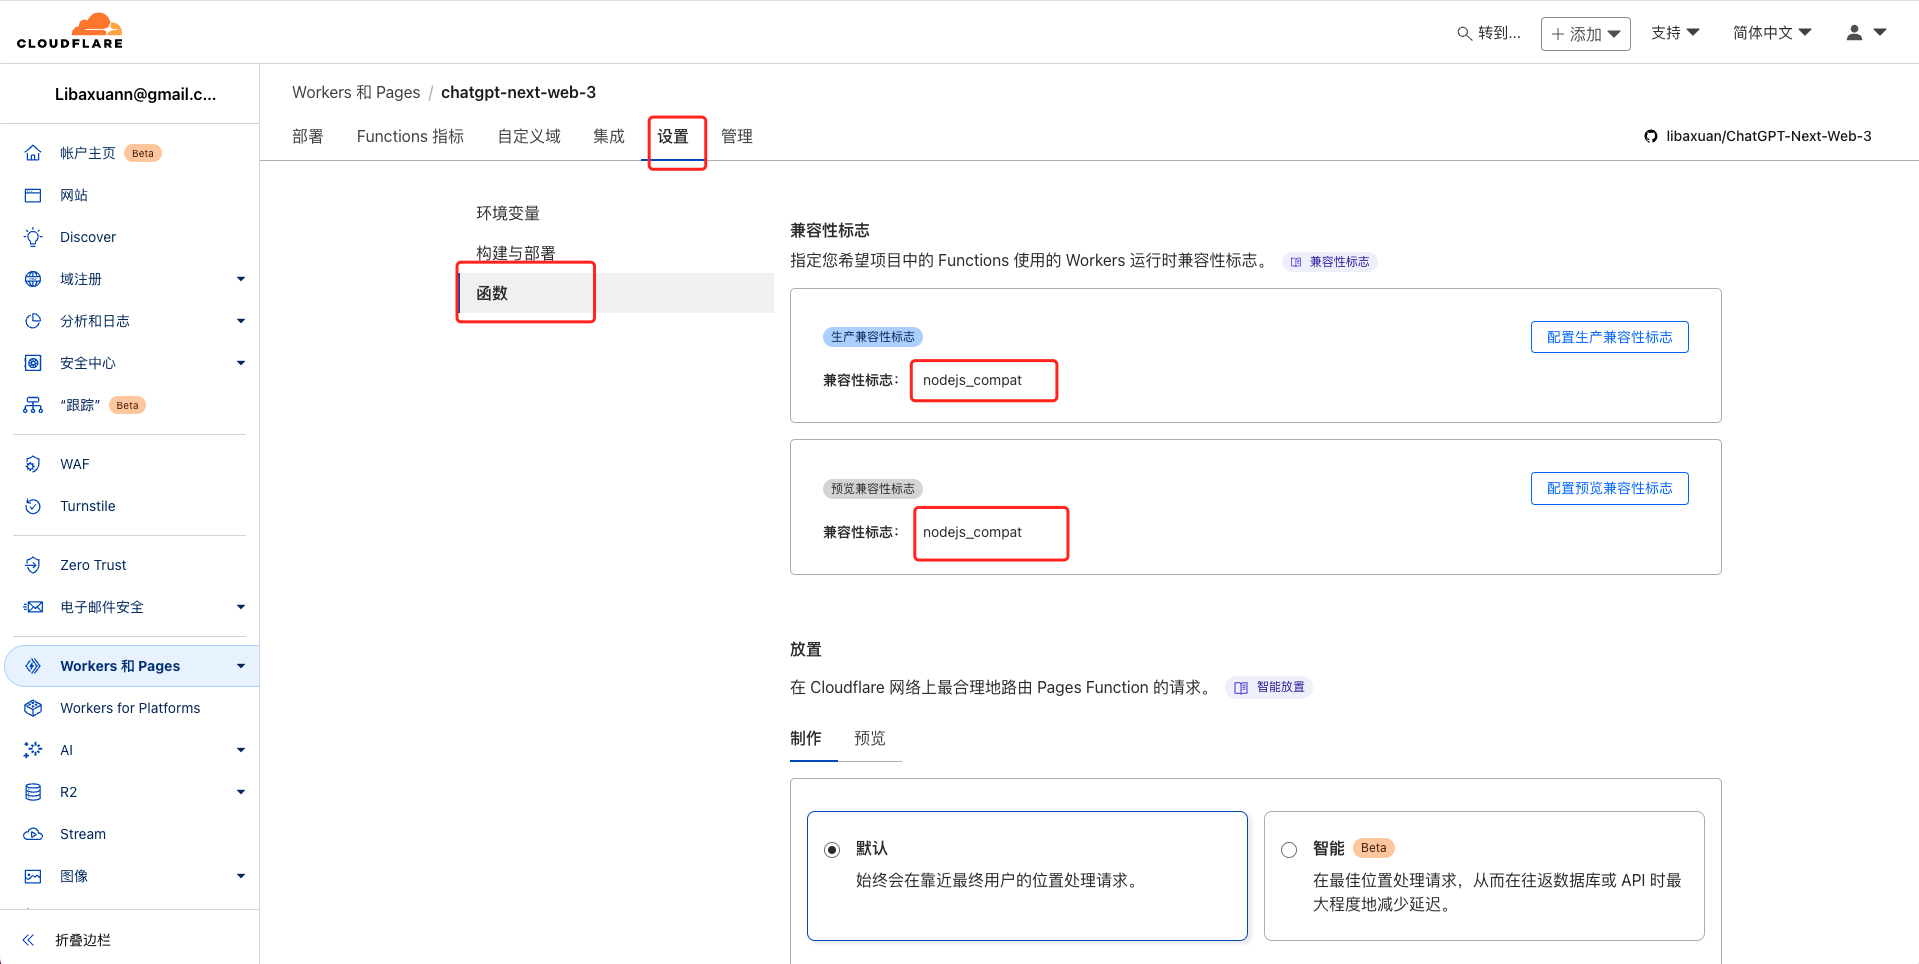
Task: Select 环境变量 in settings menu
Action: pos(508,213)
